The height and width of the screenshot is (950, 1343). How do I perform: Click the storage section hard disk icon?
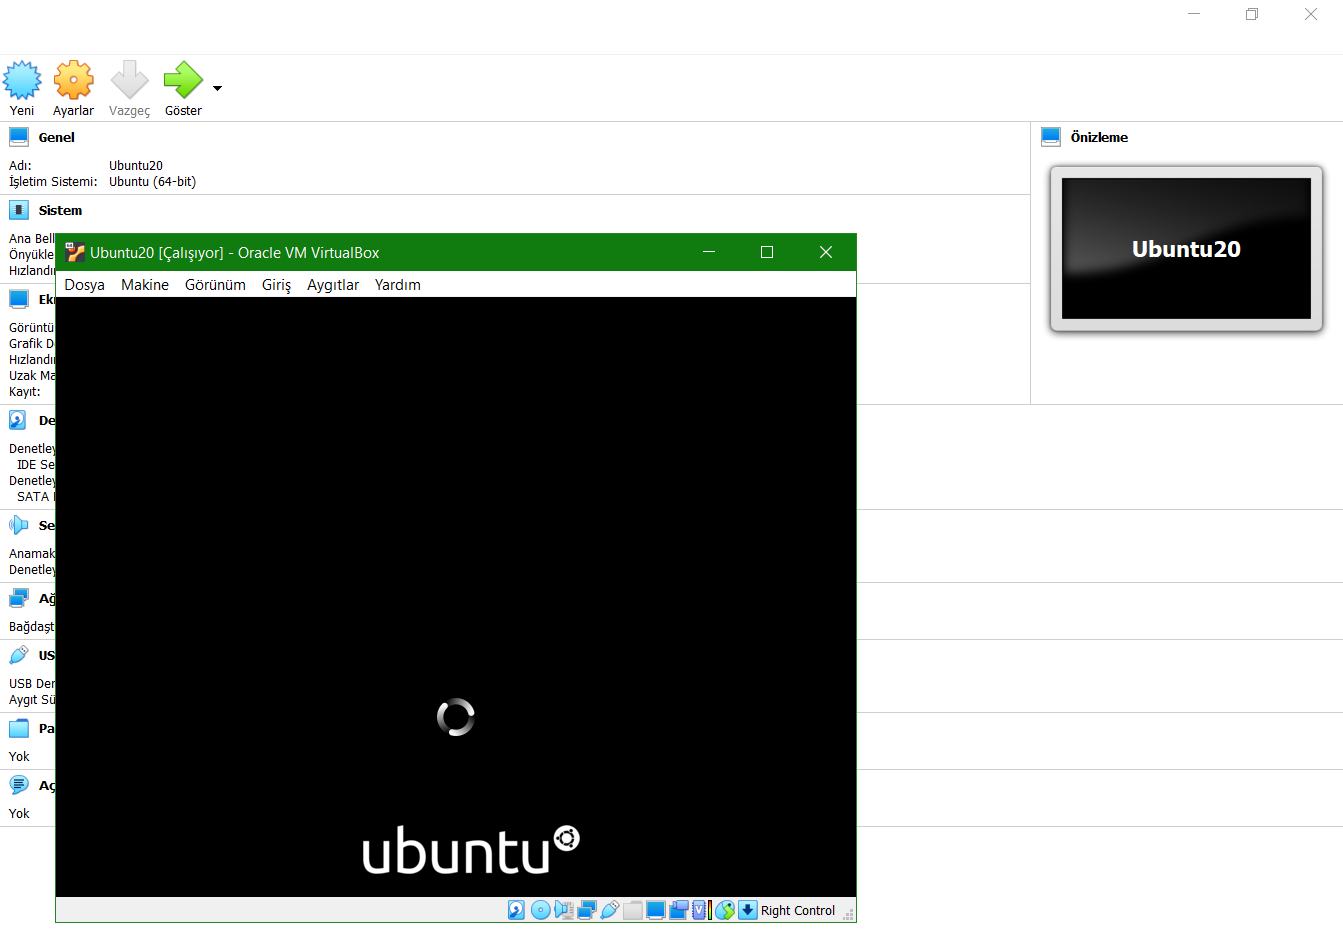(x=19, y=420)
